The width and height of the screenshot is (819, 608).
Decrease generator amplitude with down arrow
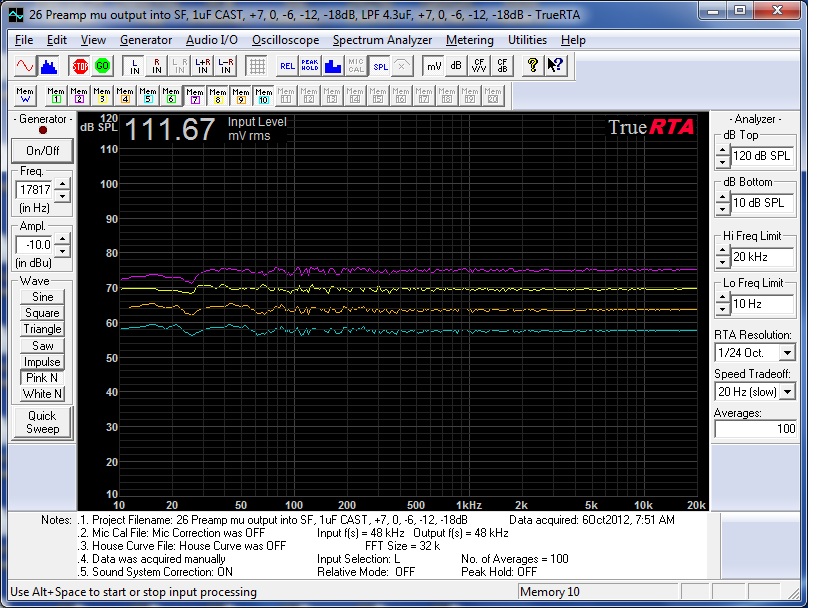[62, 251]
